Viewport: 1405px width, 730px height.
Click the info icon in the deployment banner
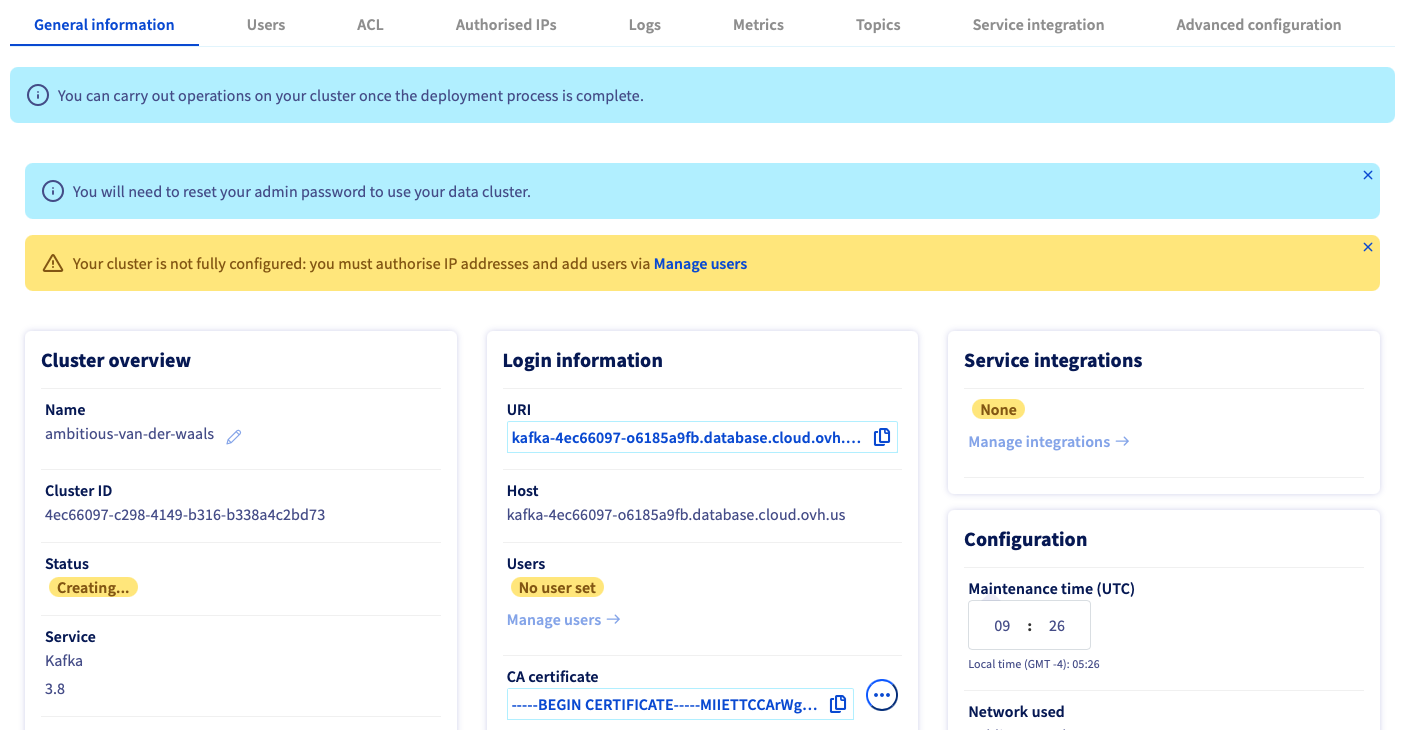click(x=37, y=96)
